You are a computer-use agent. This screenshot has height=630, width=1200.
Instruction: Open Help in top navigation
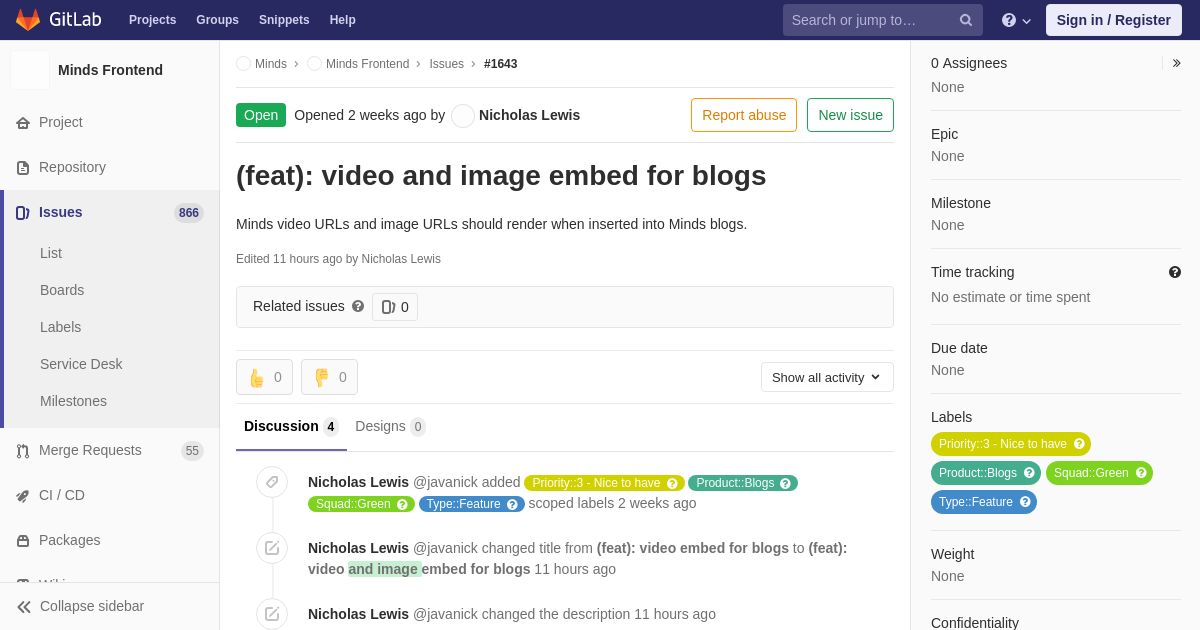343,20
